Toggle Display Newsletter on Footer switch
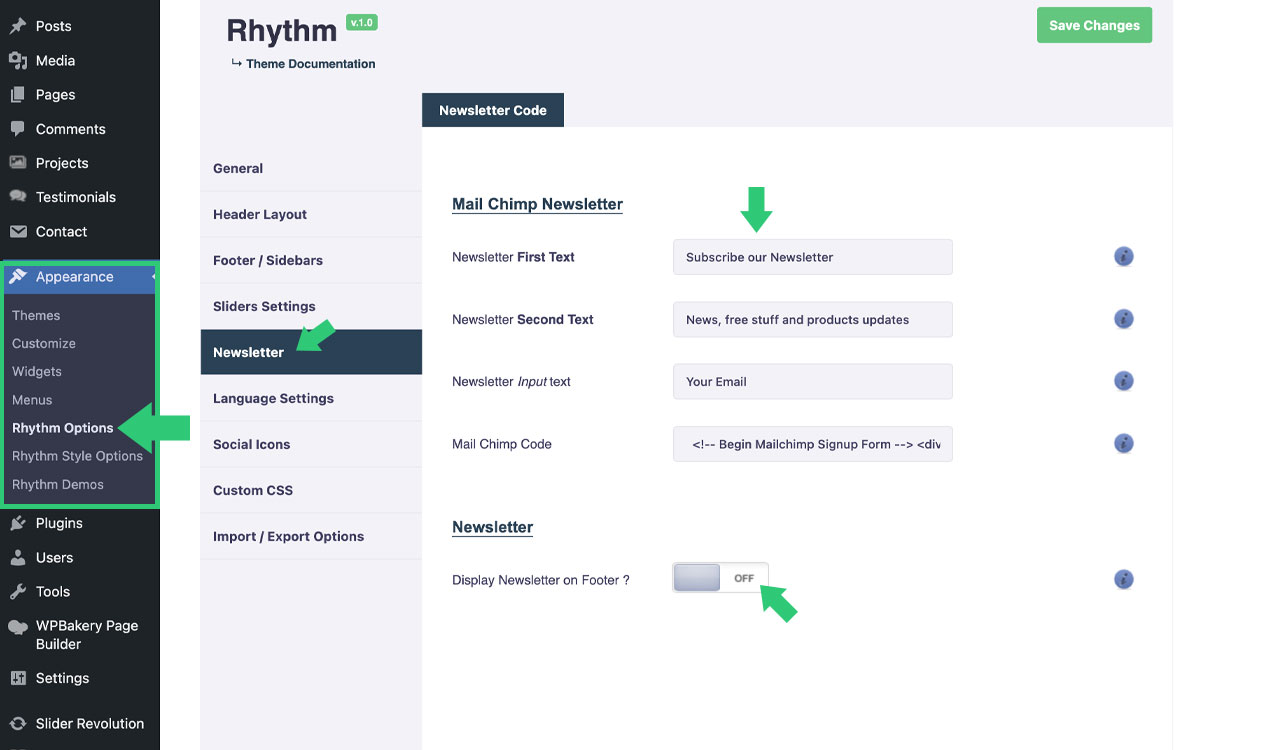 (720, 578)
